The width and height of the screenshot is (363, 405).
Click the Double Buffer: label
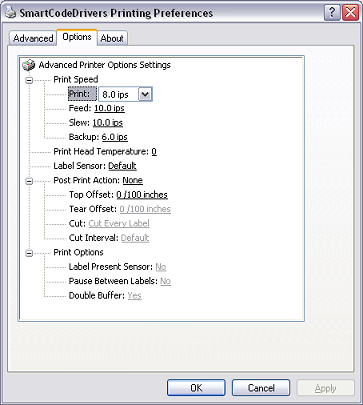(x=97, y=296)
